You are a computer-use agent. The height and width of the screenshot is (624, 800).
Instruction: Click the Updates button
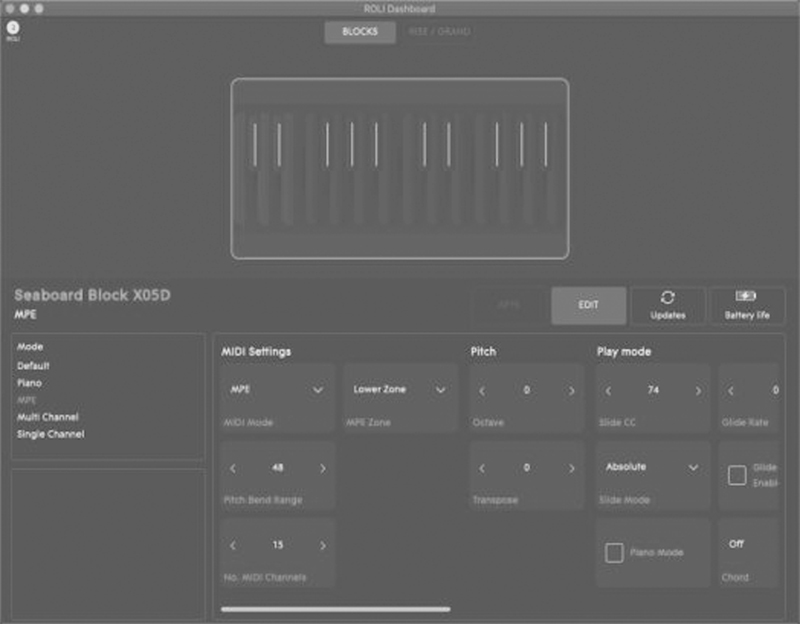[x=667, y=305]
